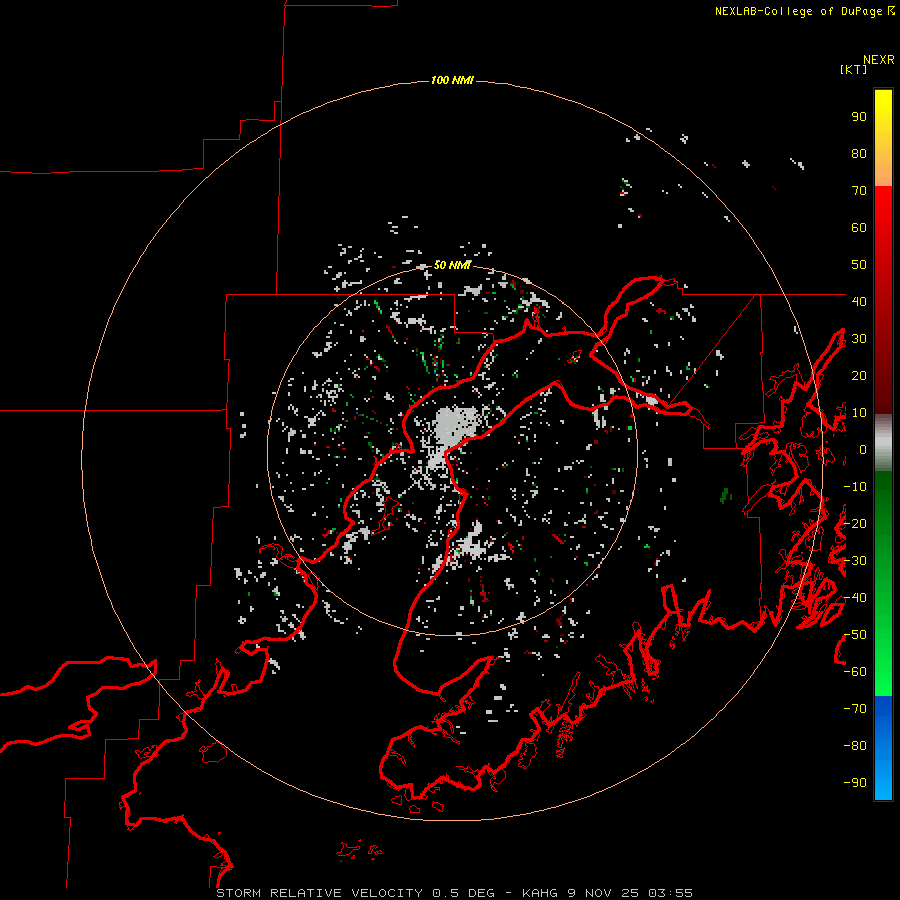
Task: Select the 50 value on the velocity scale
Action: [859, 265]
